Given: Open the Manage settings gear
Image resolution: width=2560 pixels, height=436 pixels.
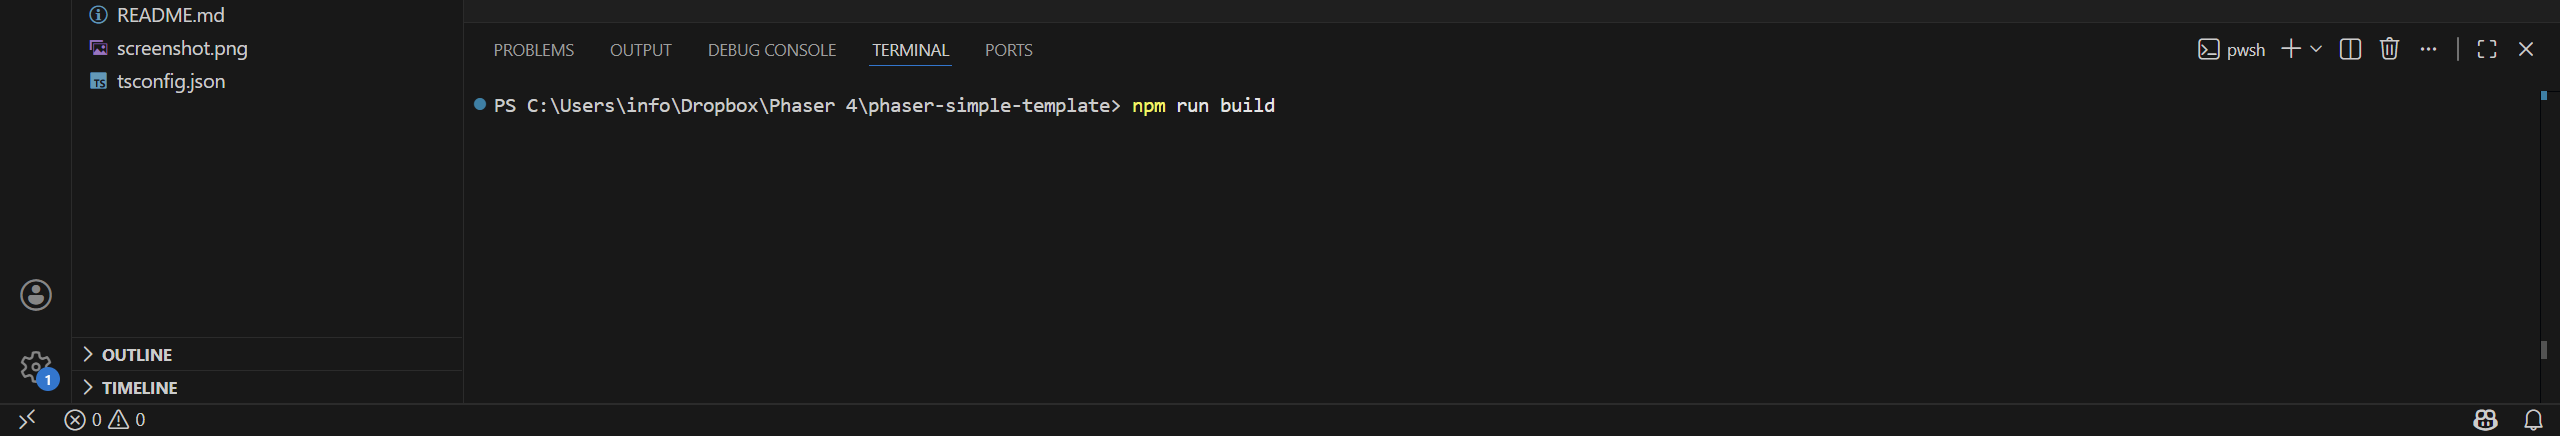Looking at the screenshot, I should tap(36, 367).
